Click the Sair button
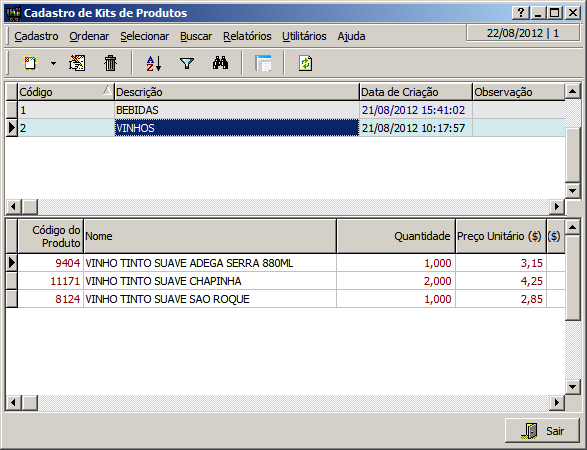The height and width of the screenshot is (450, 587). tap(542, 431)
